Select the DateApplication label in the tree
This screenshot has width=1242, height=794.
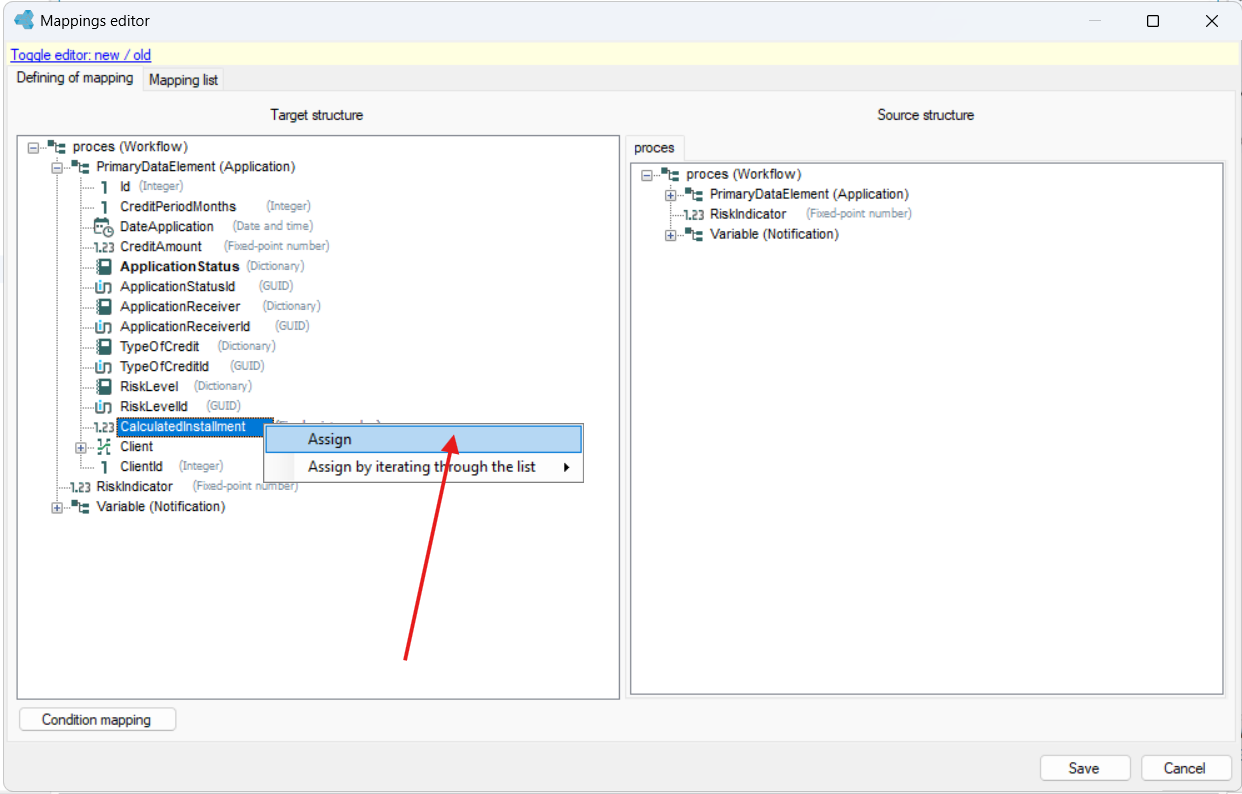[167, 227]
